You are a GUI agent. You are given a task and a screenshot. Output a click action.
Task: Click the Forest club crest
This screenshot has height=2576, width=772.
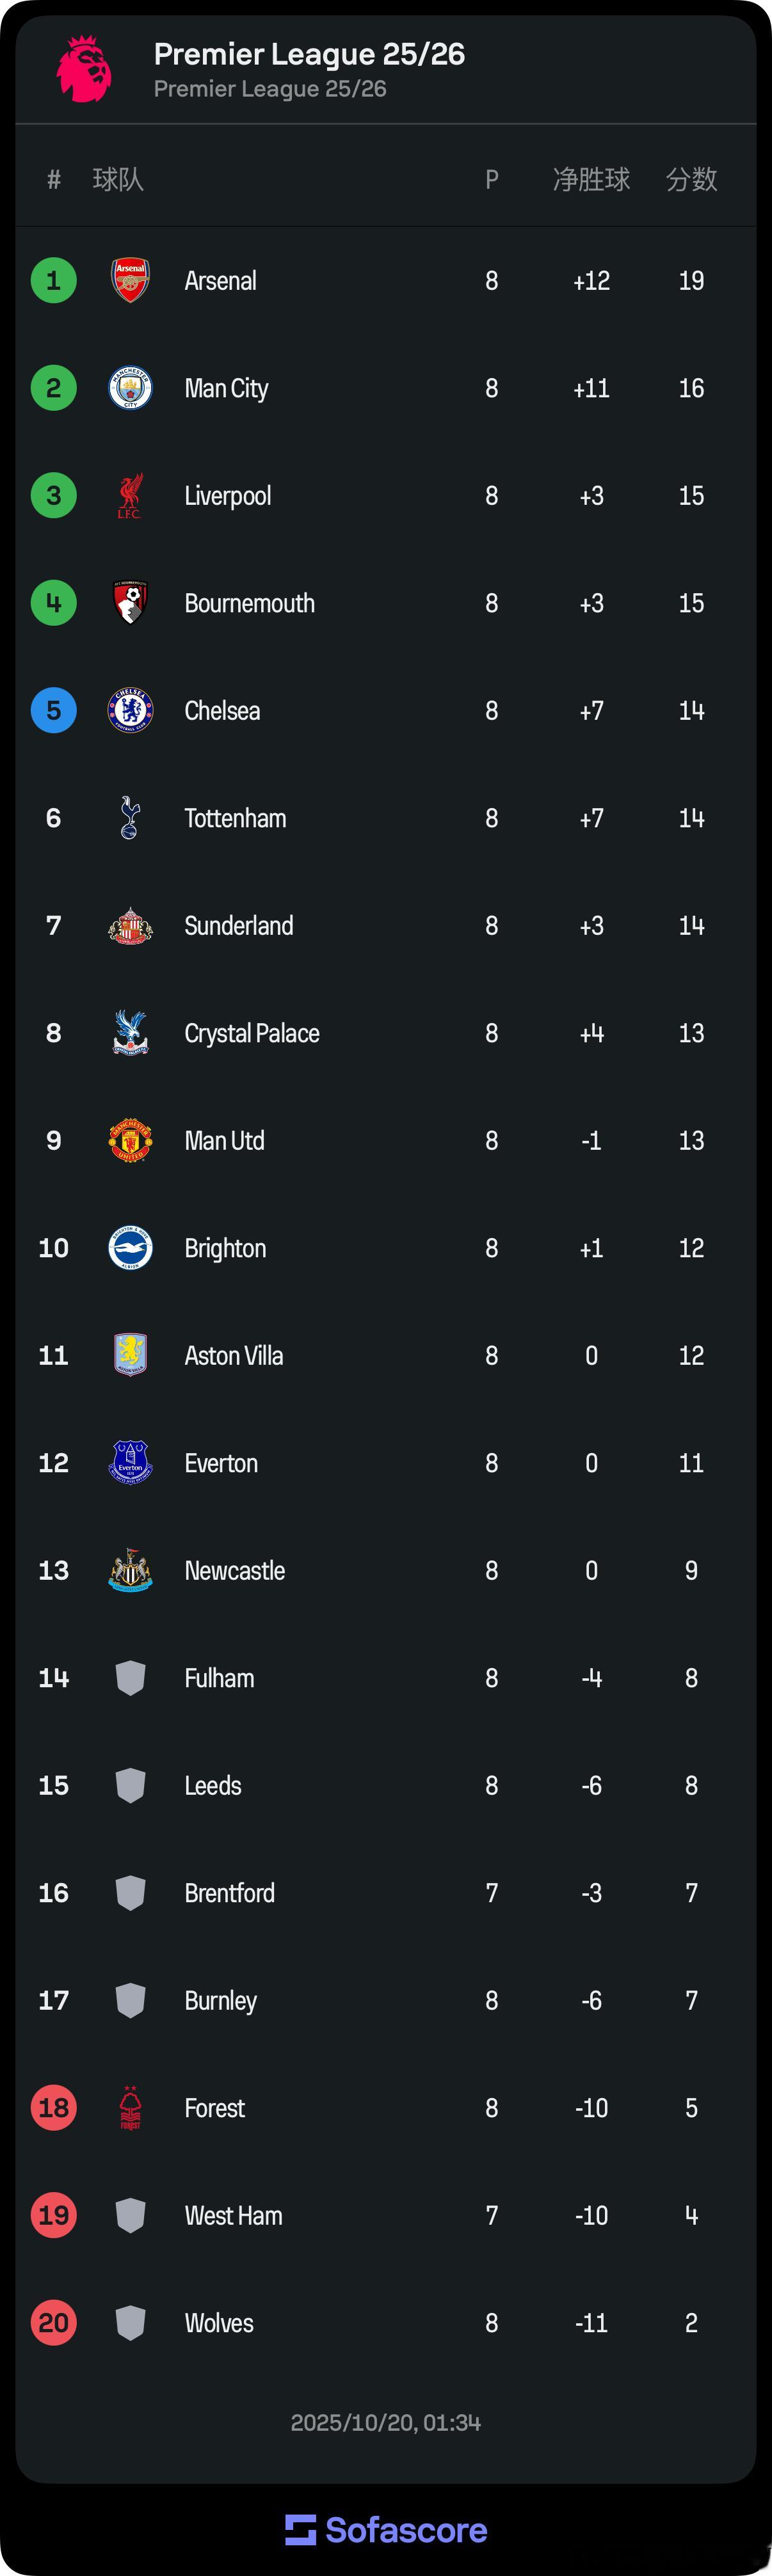point(130,2108)
